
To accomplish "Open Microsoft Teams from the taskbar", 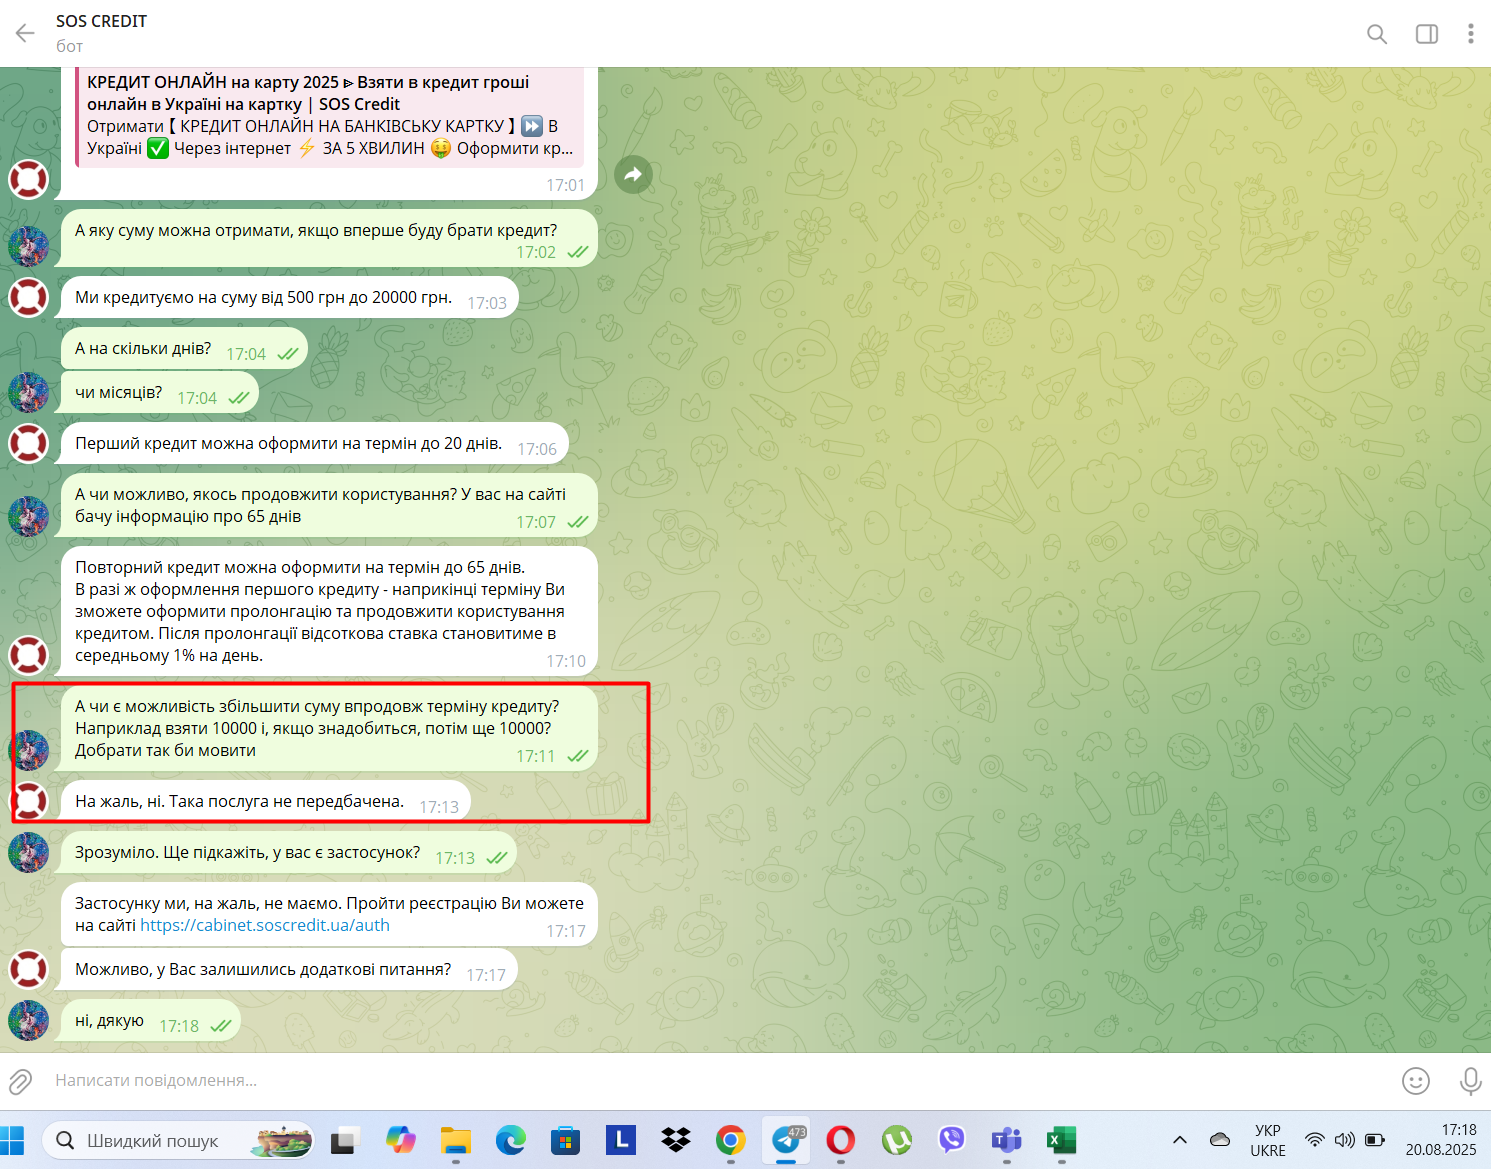I will 1006,1140.
